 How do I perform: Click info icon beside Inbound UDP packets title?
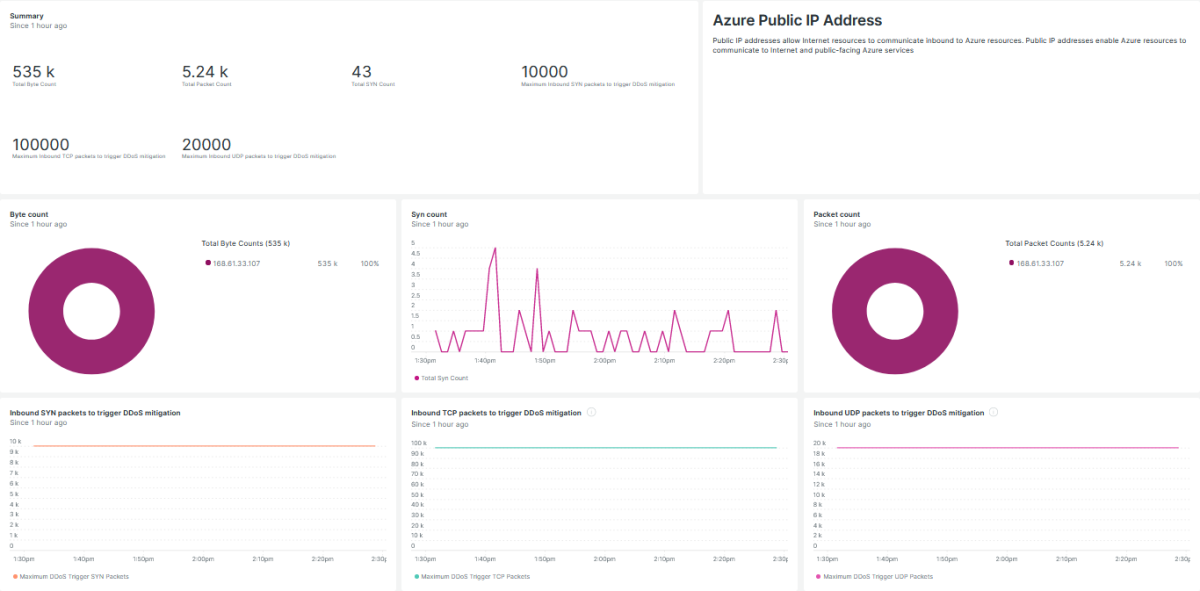pyautogui.click(x=993, y=412)
